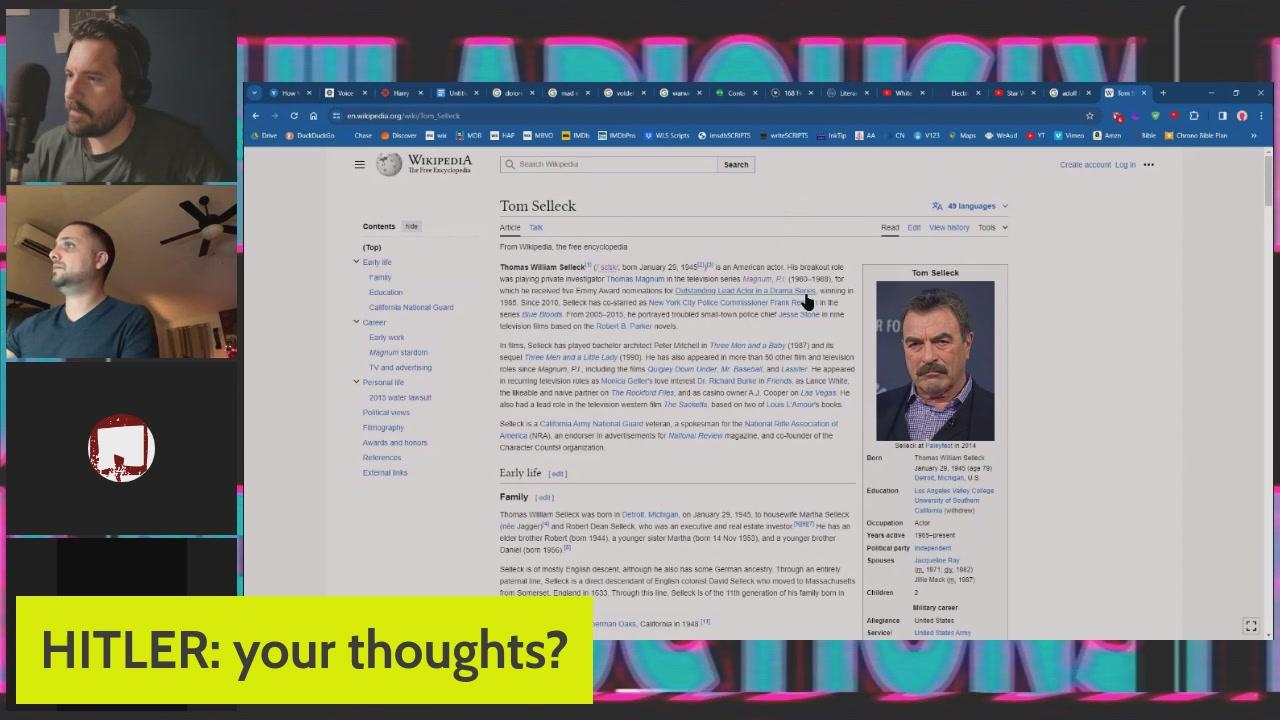
Task: Open Wikipedia main menu hamburger icon
Action: click(x=359, y=164)
